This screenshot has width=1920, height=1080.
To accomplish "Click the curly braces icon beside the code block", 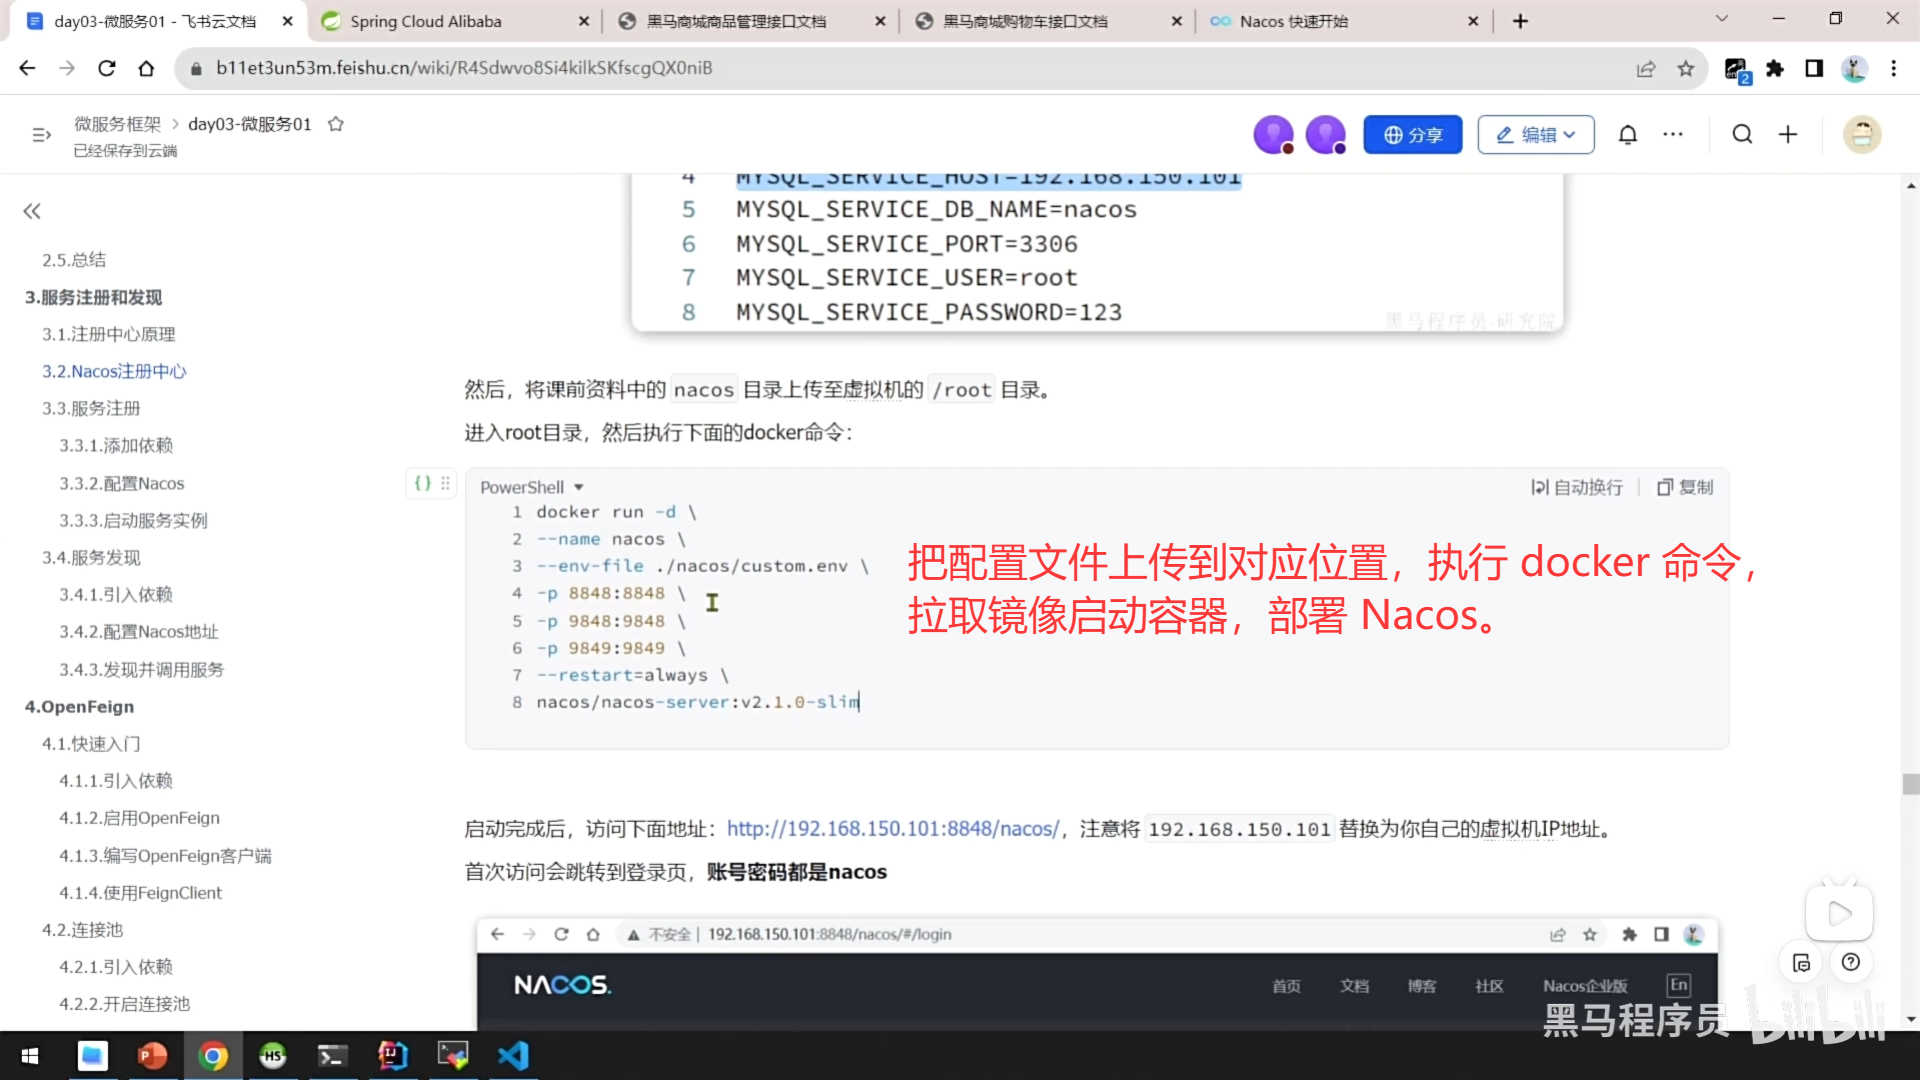I will tap(423, 483).
